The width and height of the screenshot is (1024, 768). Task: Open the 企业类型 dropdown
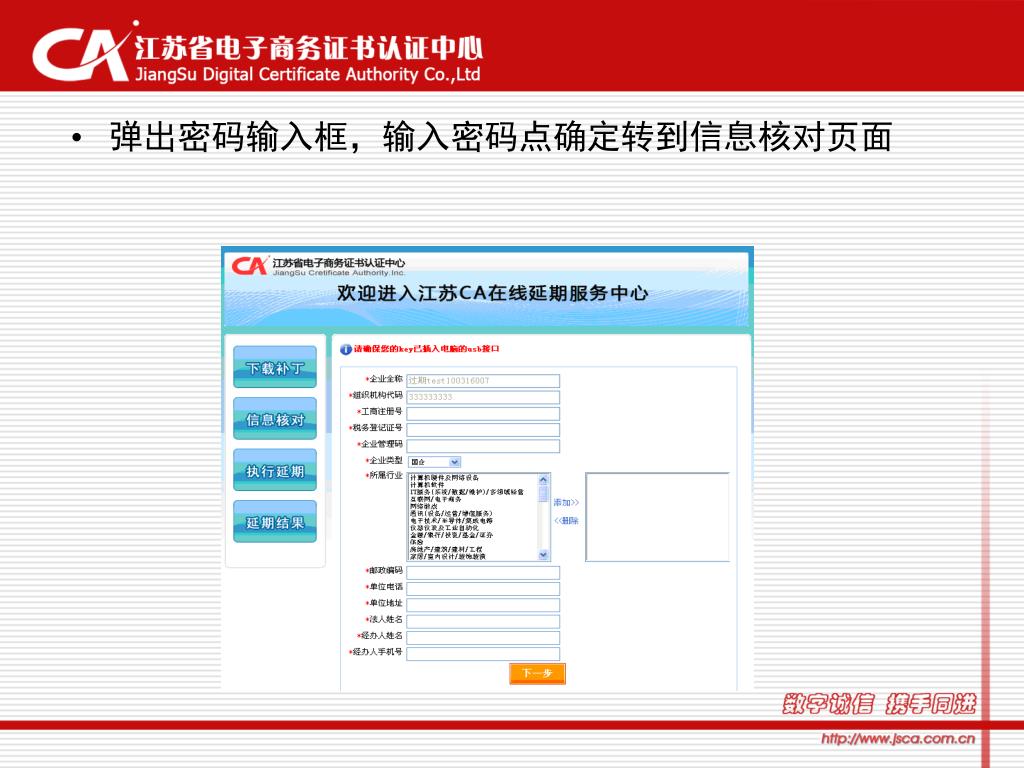434,462
